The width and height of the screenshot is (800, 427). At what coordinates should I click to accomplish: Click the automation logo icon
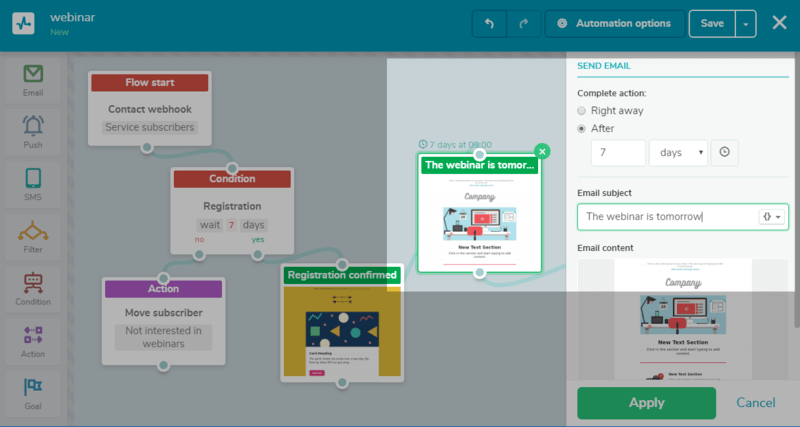(x=23, y=23)
